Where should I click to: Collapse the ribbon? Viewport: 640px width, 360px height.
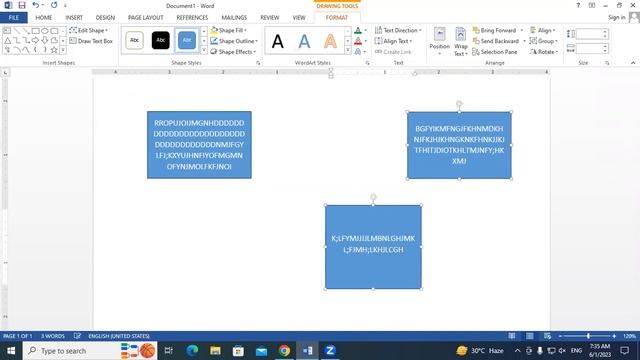coord(633,63)
